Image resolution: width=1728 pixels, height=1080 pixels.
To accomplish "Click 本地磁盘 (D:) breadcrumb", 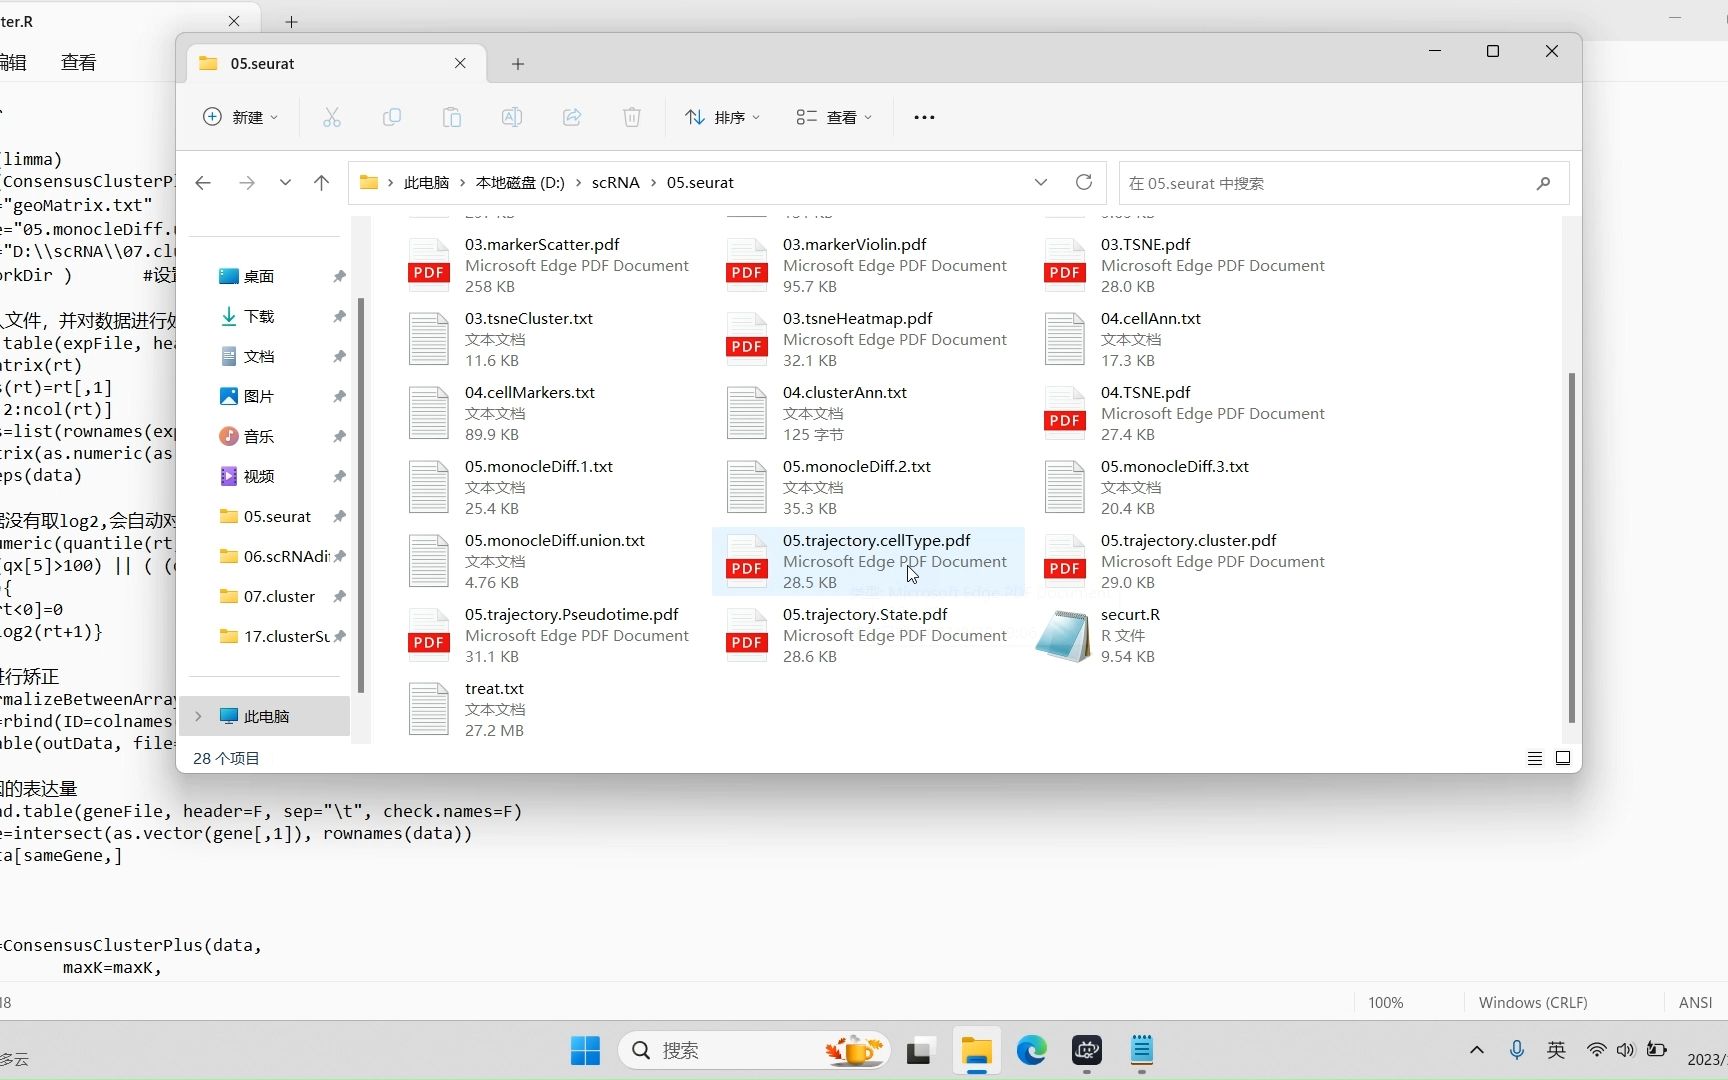I will pyautogui.click(x=520, y=183).
